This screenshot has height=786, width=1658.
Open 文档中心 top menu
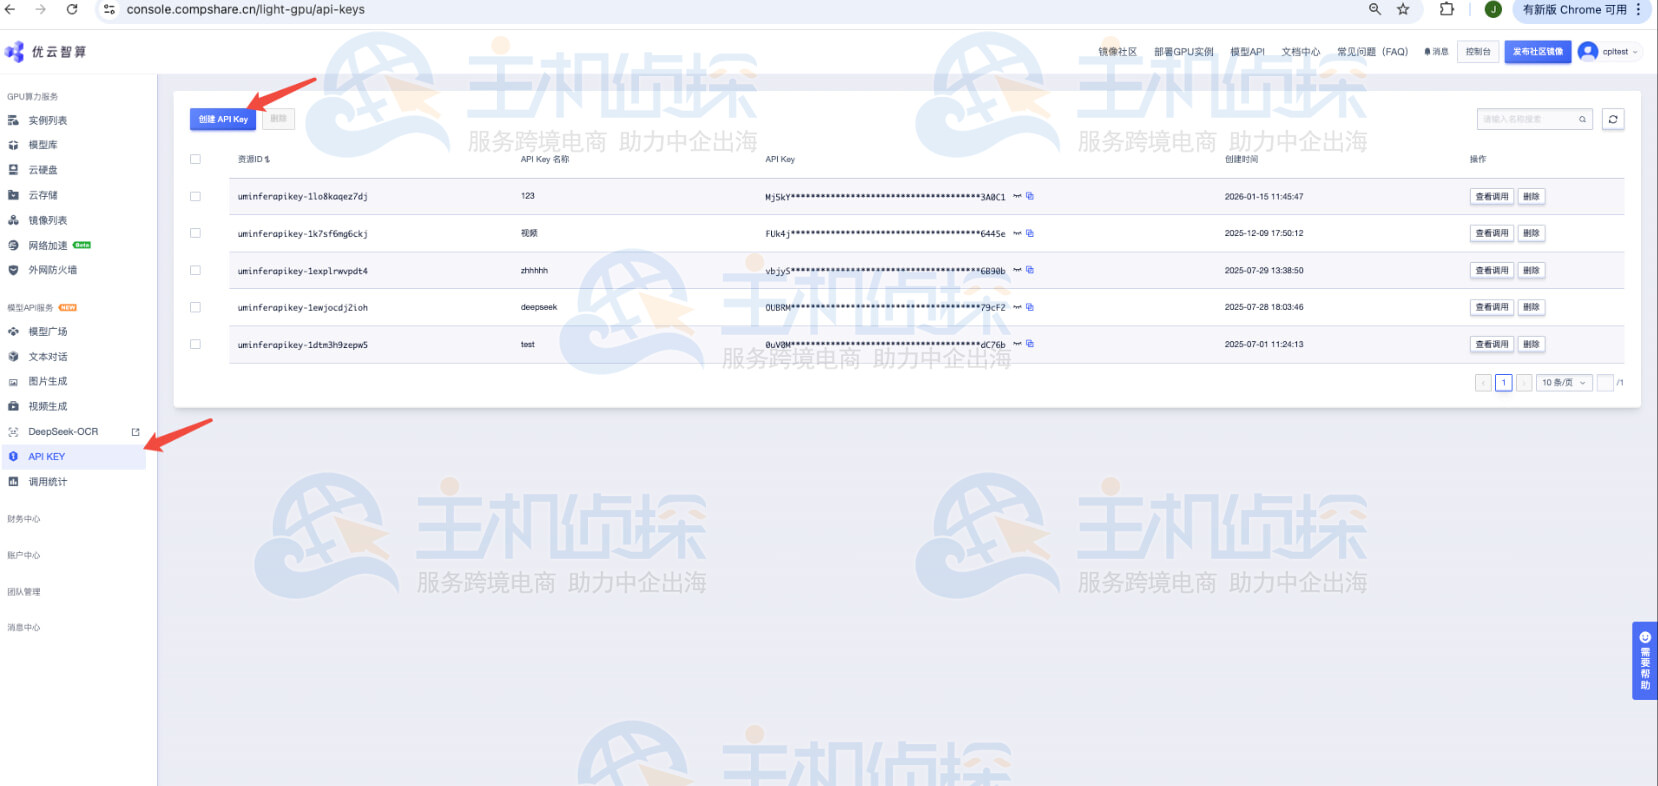(1301, 52)
